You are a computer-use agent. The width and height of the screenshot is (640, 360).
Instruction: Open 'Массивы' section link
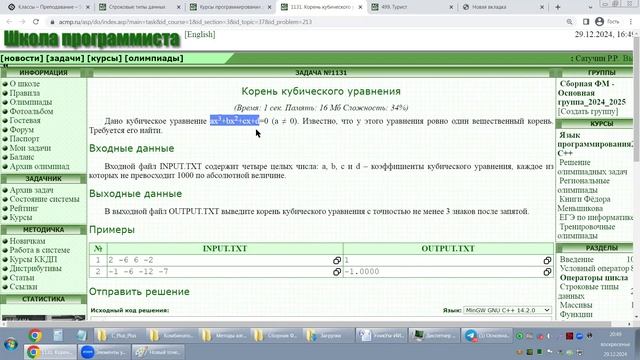click(x=576, y=305)
